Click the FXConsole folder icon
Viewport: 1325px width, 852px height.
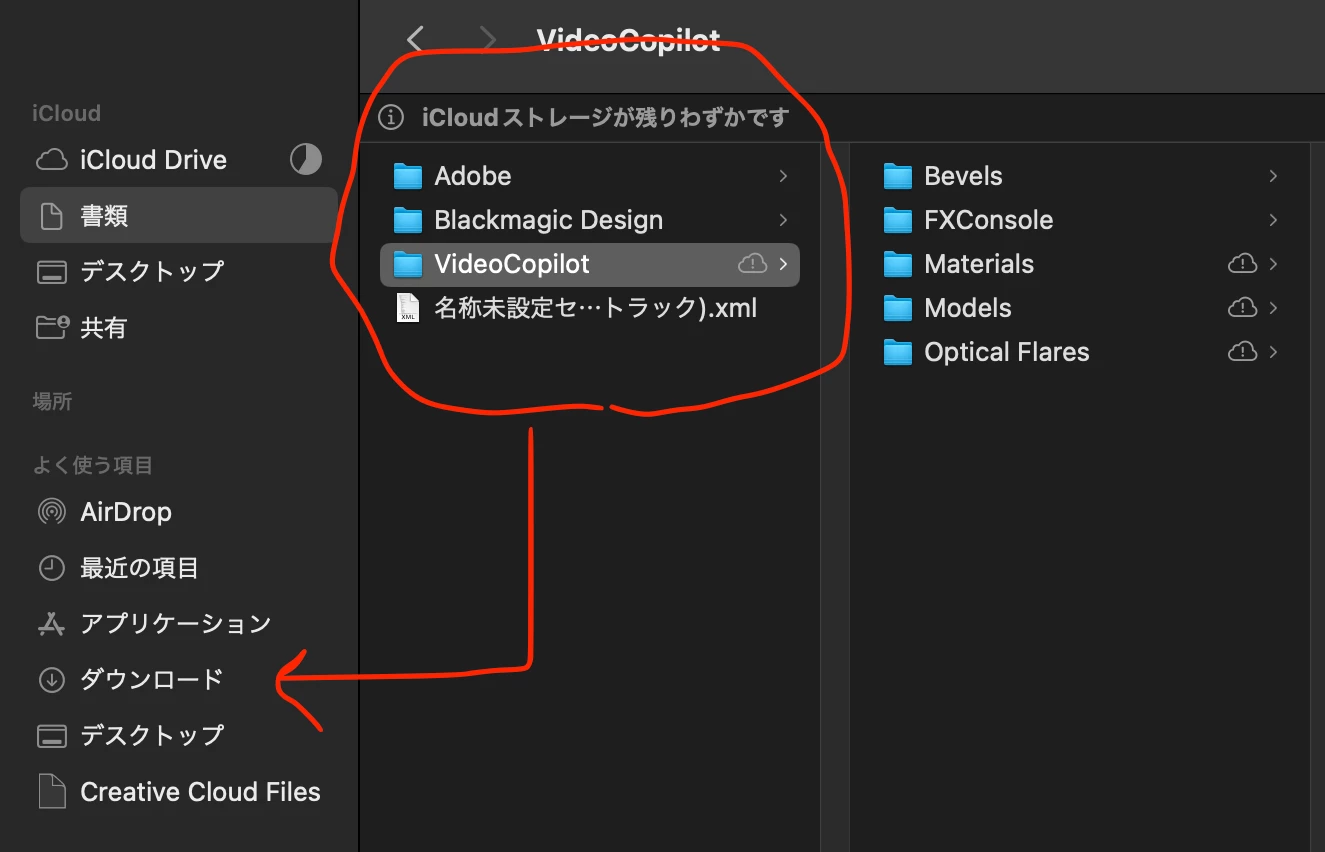click(898, 220)
